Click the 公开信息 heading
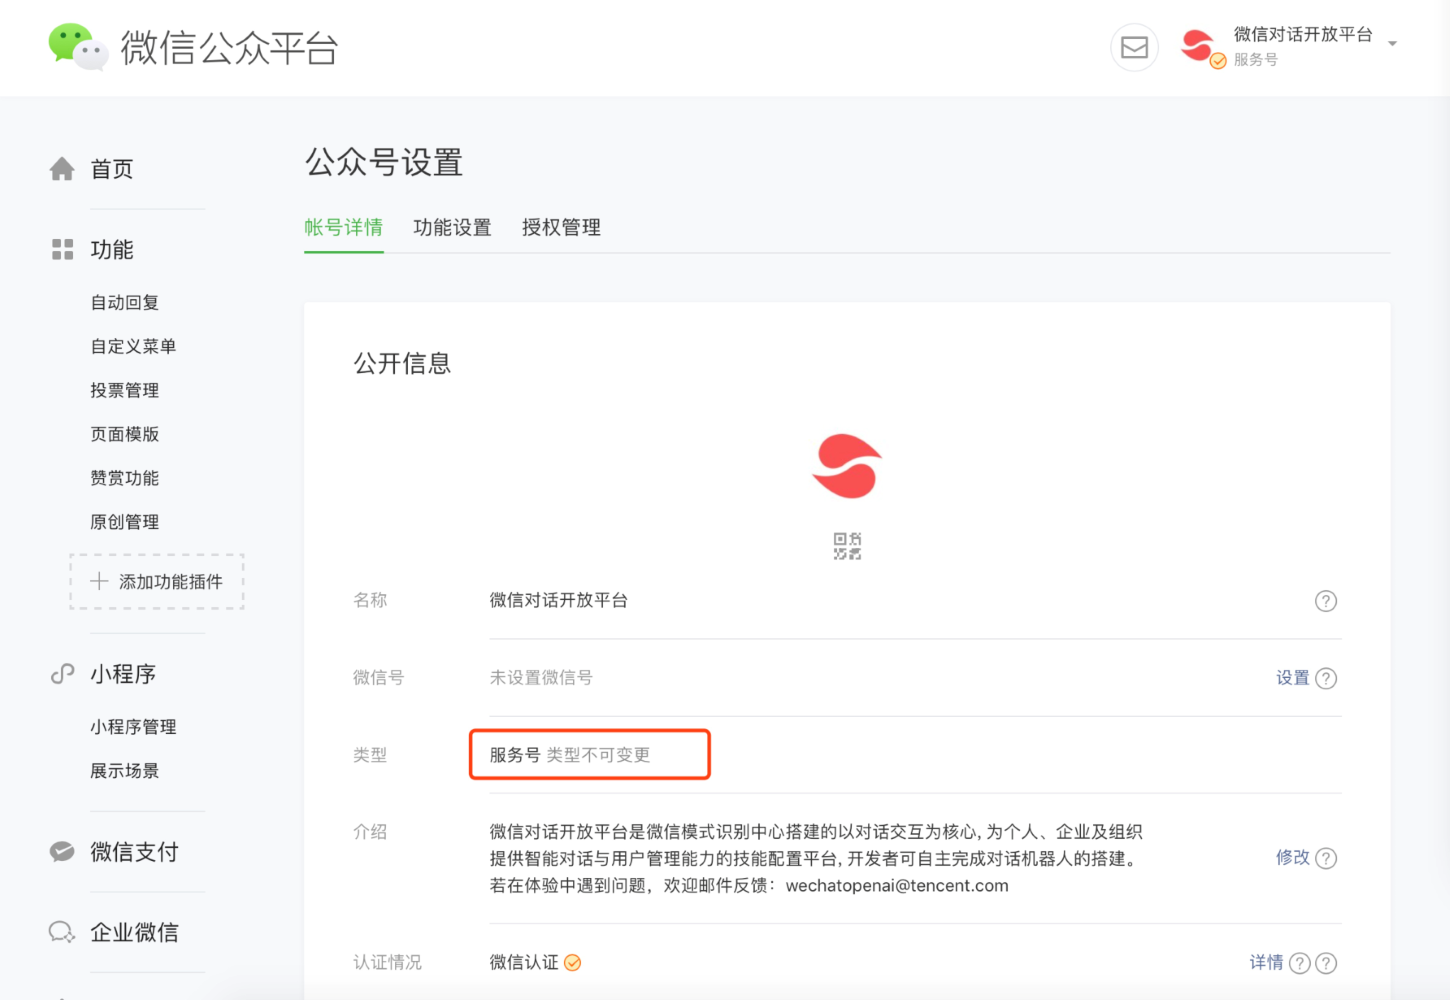This screenshot has width=1450, height=1000. click(402, 363)
